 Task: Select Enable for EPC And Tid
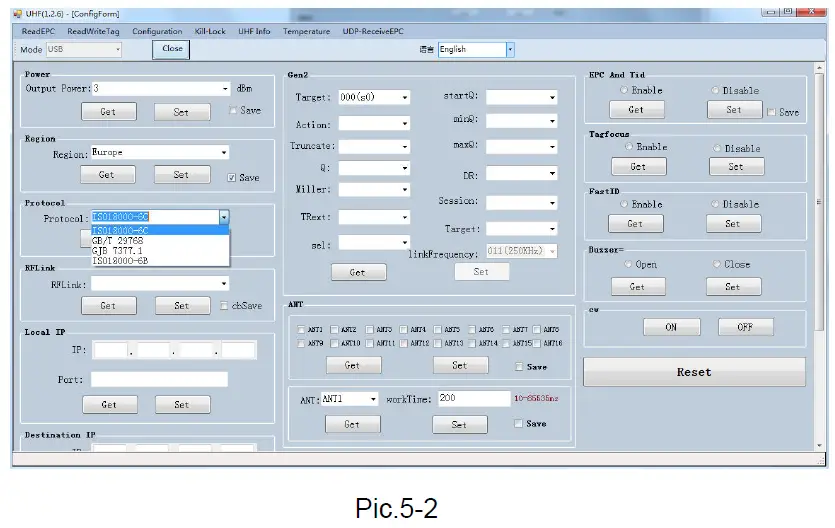624,90
